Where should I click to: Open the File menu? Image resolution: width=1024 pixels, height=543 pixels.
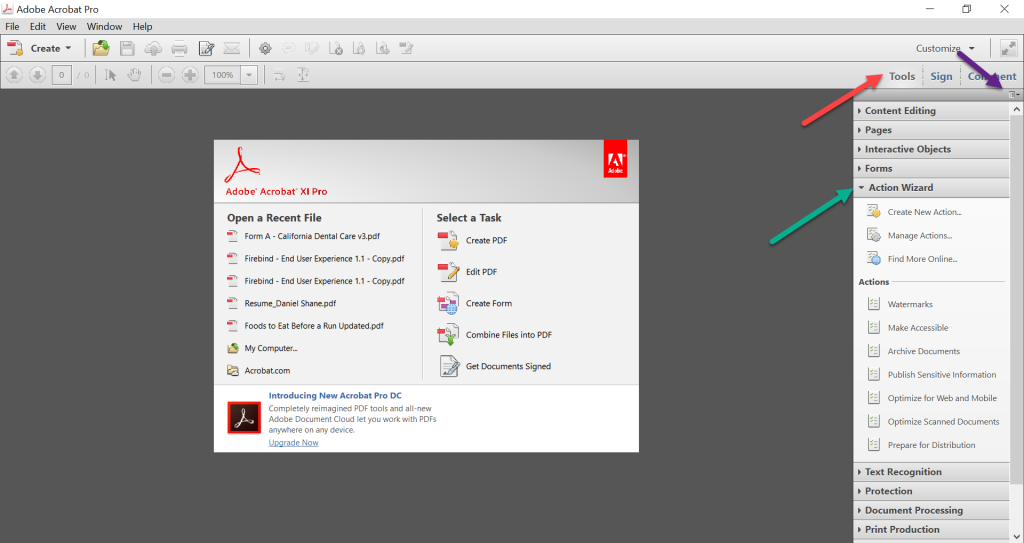[12, 27]
